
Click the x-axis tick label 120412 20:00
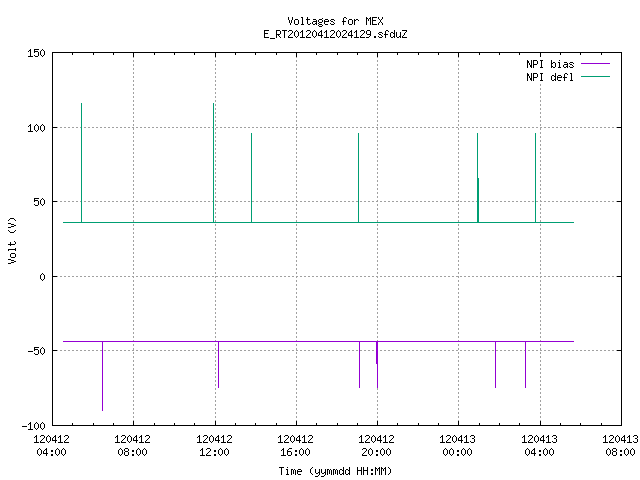pyautogui.click(x=376, y=446)
